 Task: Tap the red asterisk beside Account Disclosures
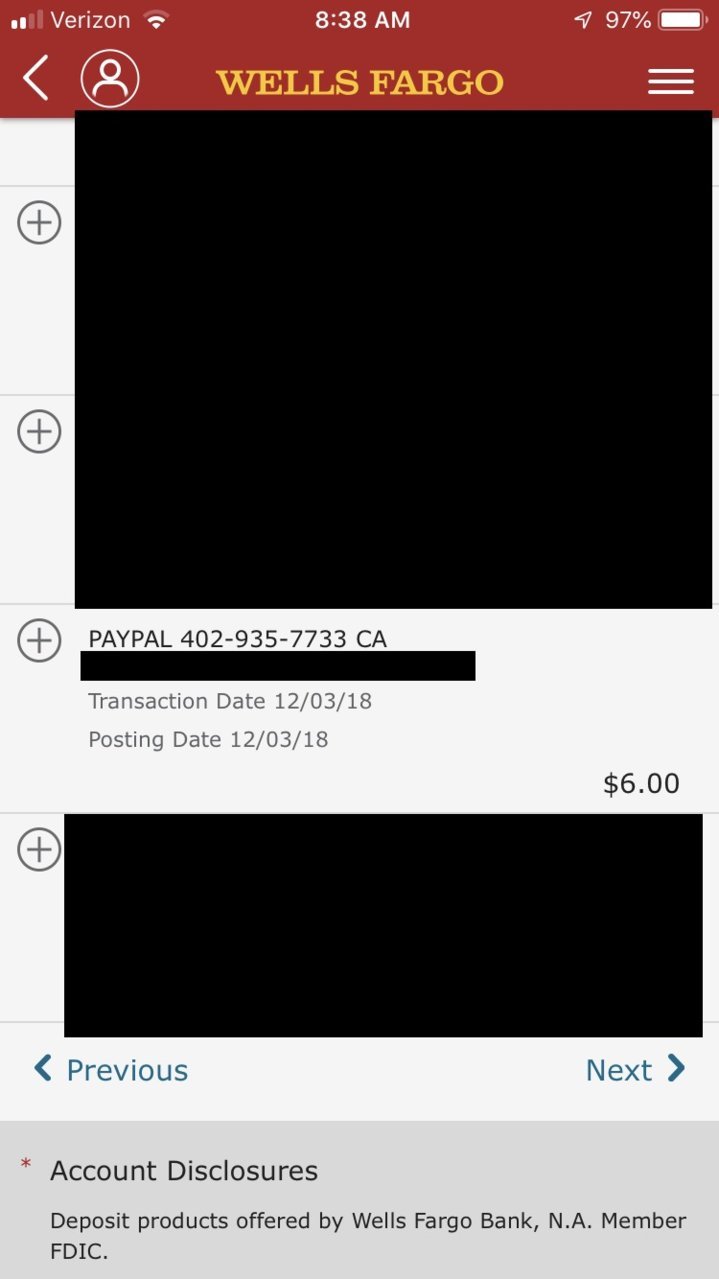pos(26,1165)
